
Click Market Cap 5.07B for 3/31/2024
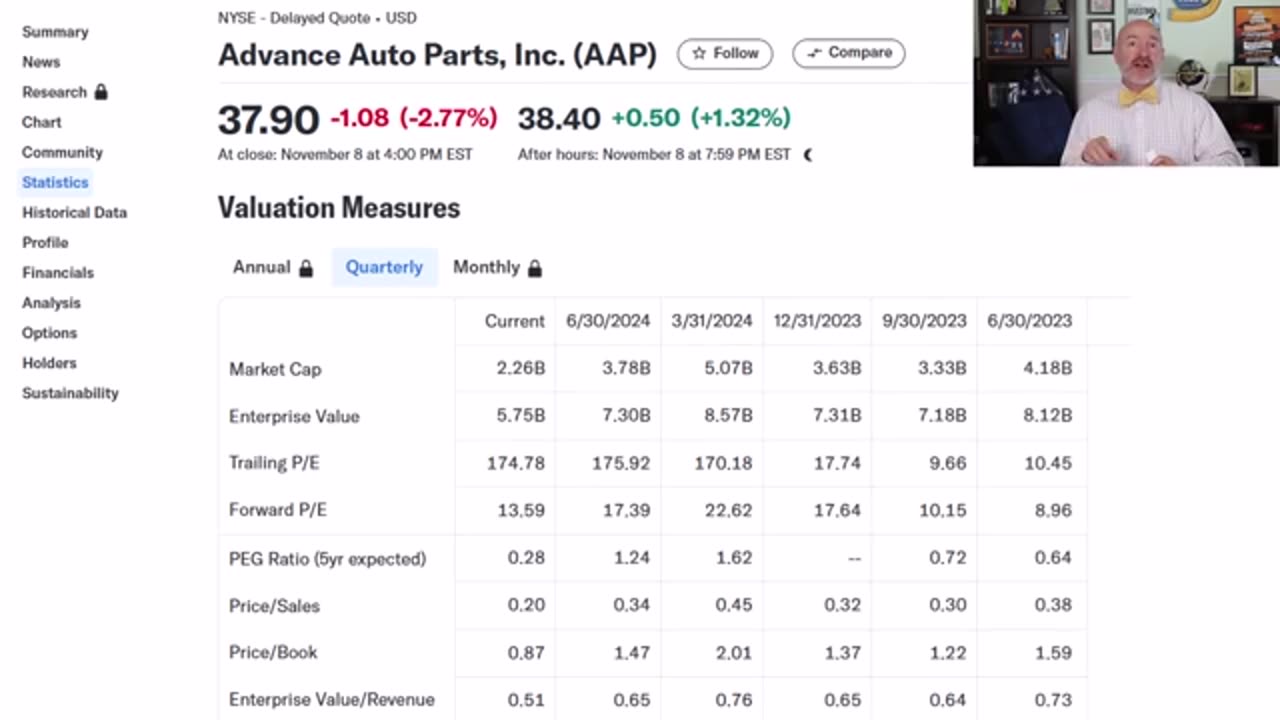(728, 368)
